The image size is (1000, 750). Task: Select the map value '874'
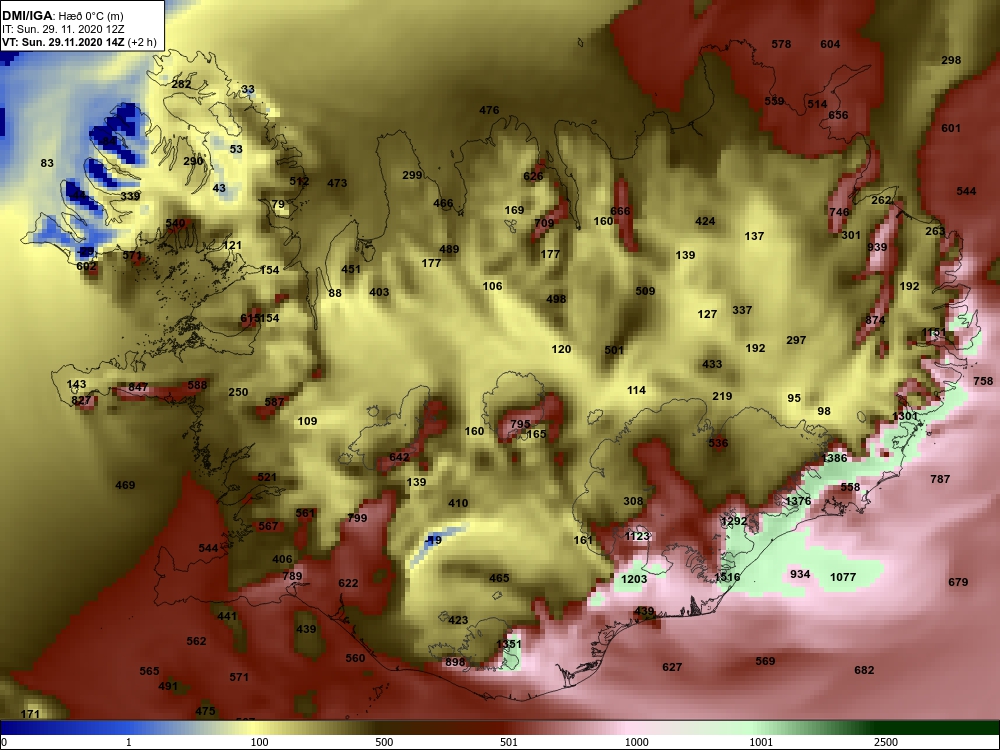tap(876, 320)
